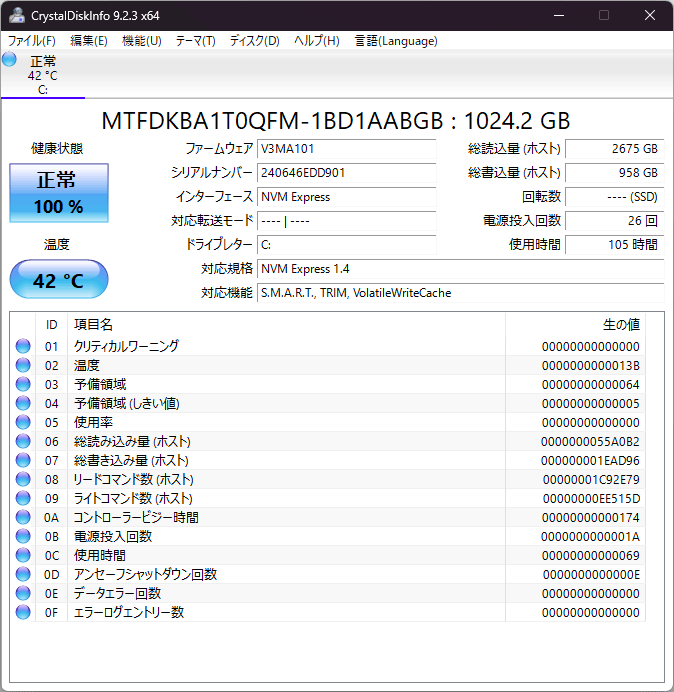The height and width of the screenshot is (692, 674).
Task: Open the 機能(U) menu
Action: pyautogui.click(x=141, y=41)
